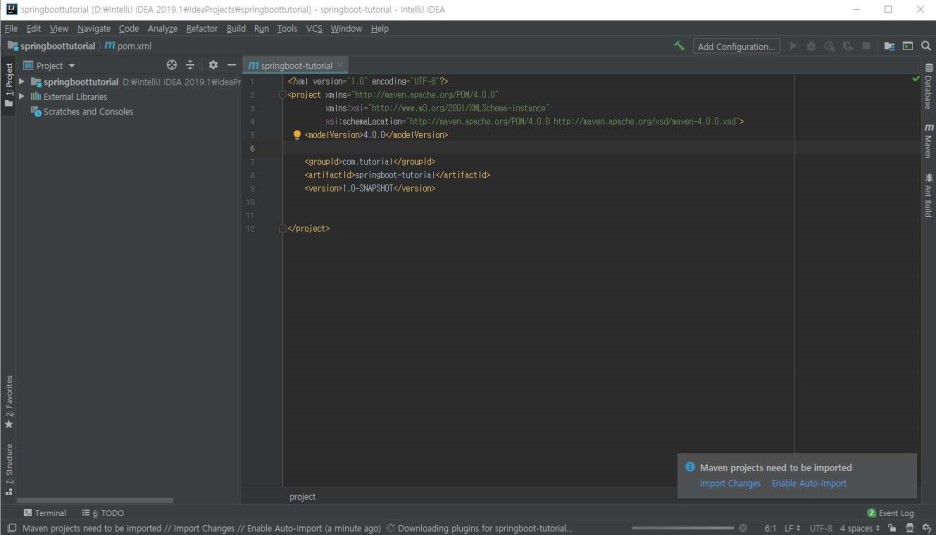The height and width of the screenshot is (535, 936).
Task: Open the Project view dropdown
Action: 50,66
